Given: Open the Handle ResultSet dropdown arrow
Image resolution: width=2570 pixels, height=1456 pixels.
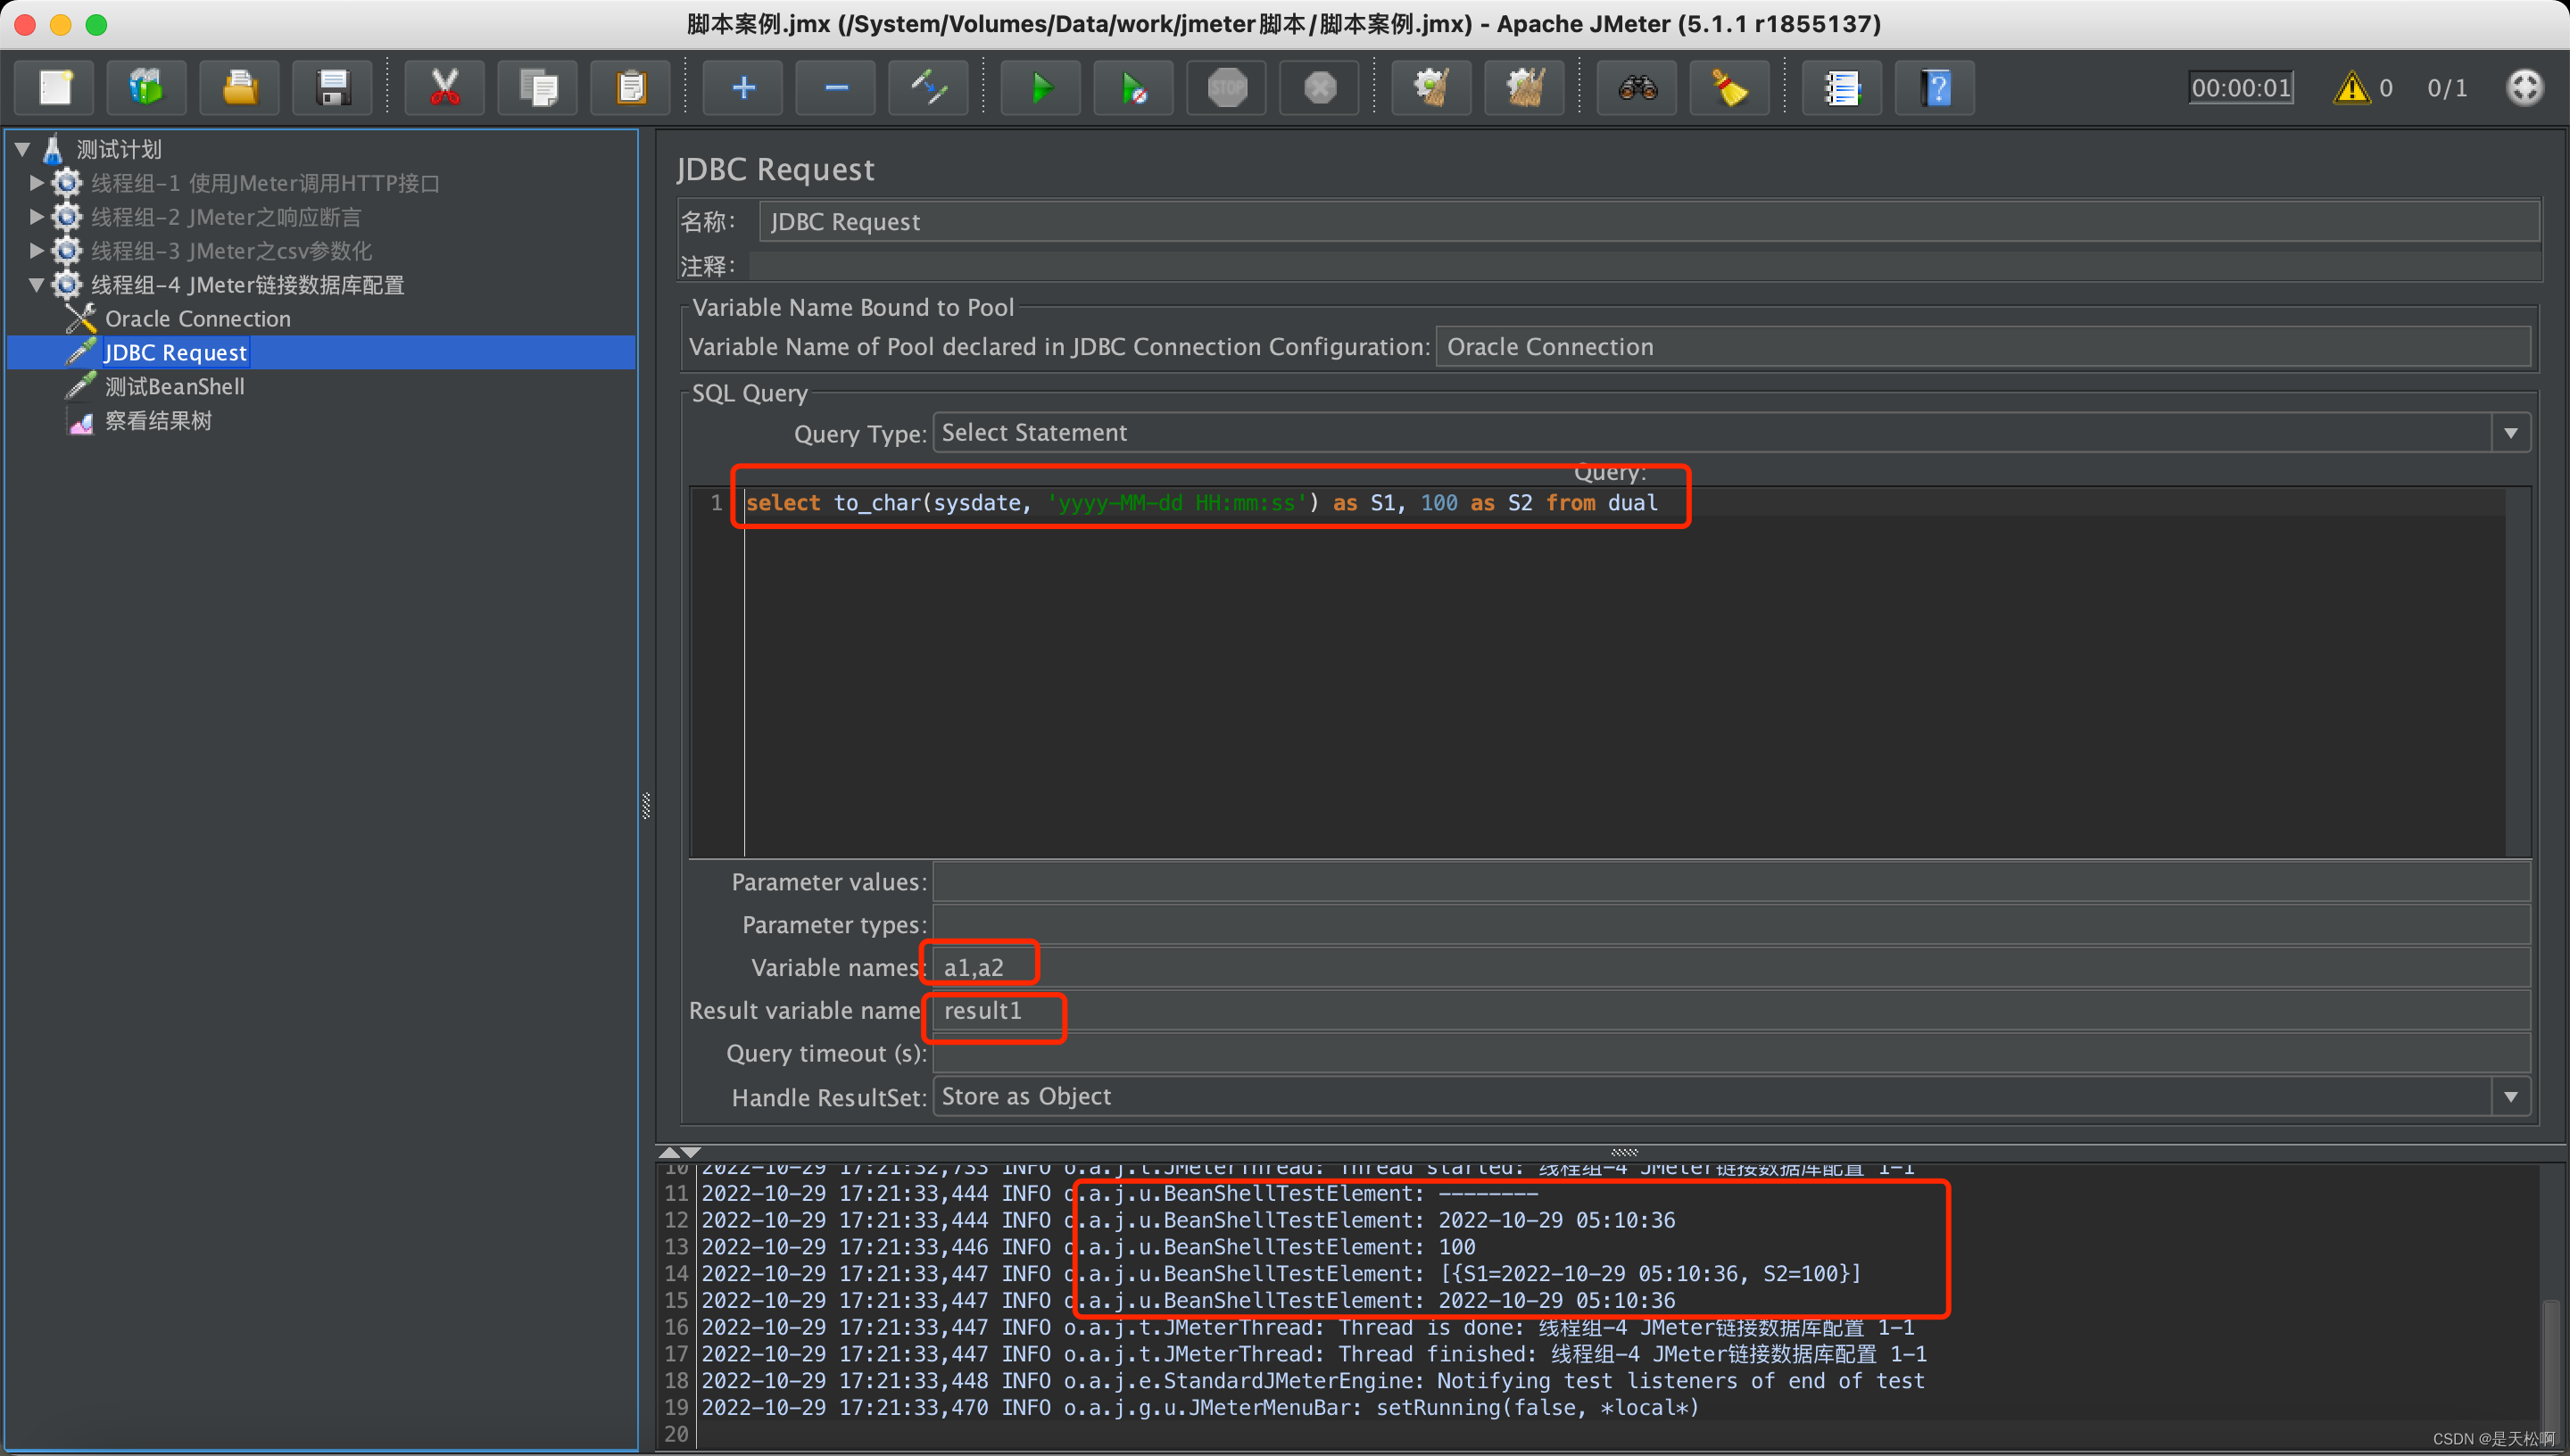Looking at the screenshot, I should pyautogui.click(x=2510, y=1097).
